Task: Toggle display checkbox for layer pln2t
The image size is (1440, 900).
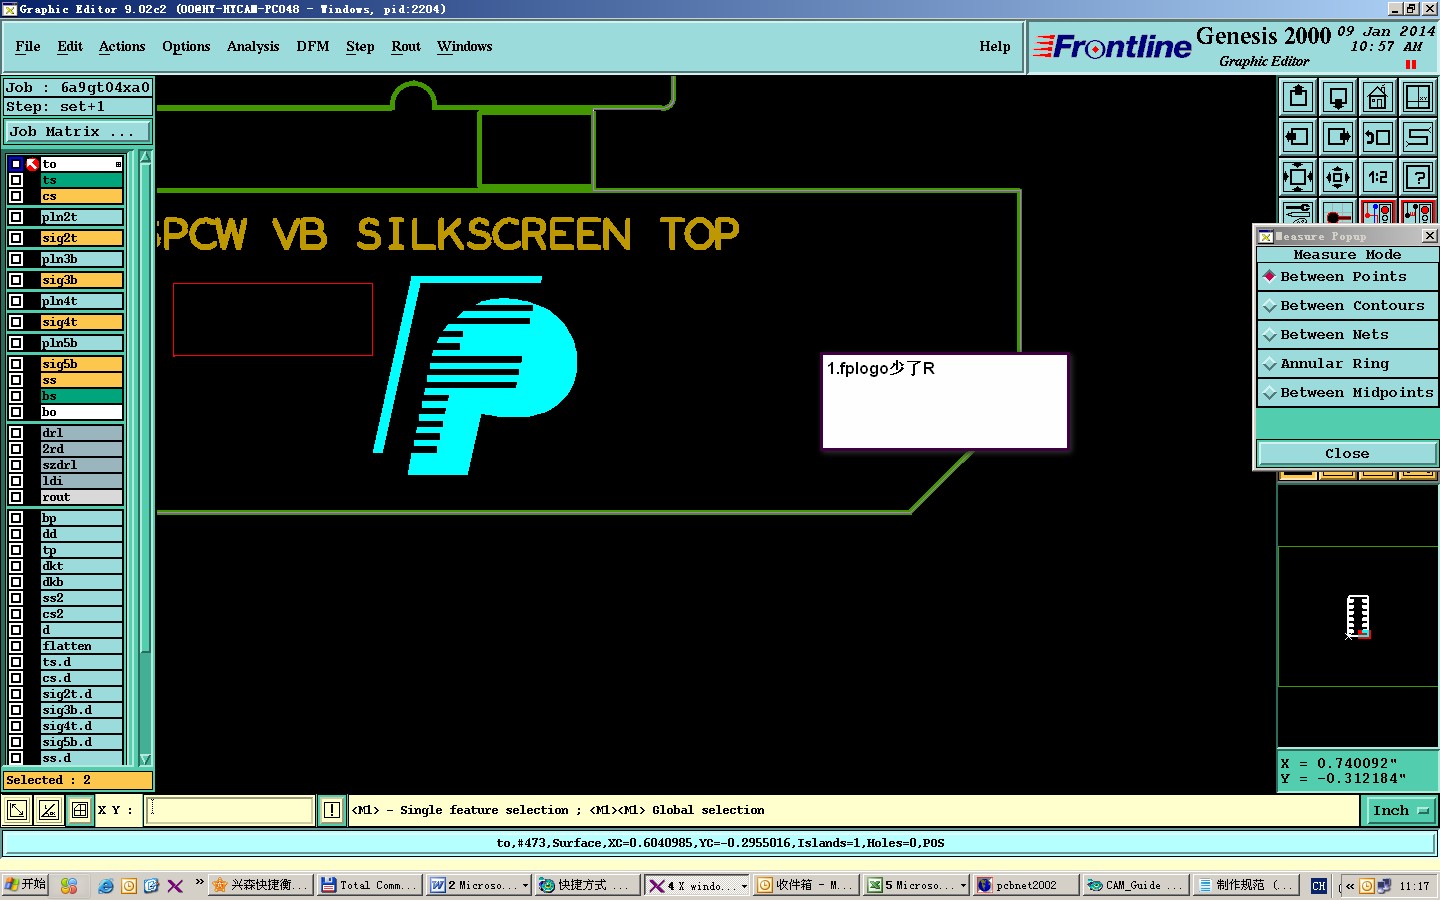Action: point(16,217)
